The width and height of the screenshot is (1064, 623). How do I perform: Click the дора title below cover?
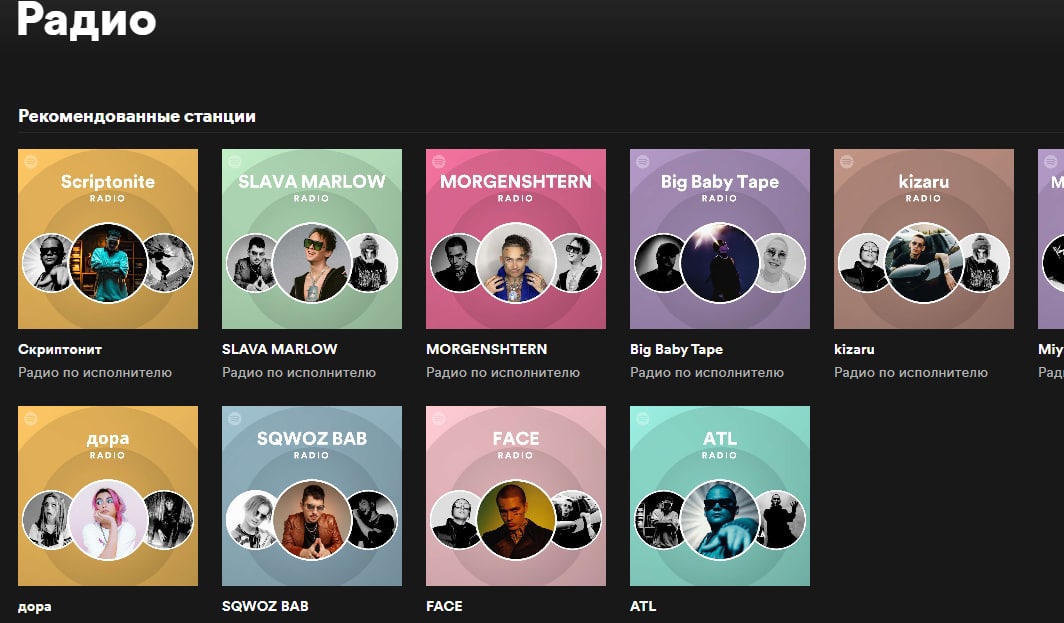[x=35, y=607]
